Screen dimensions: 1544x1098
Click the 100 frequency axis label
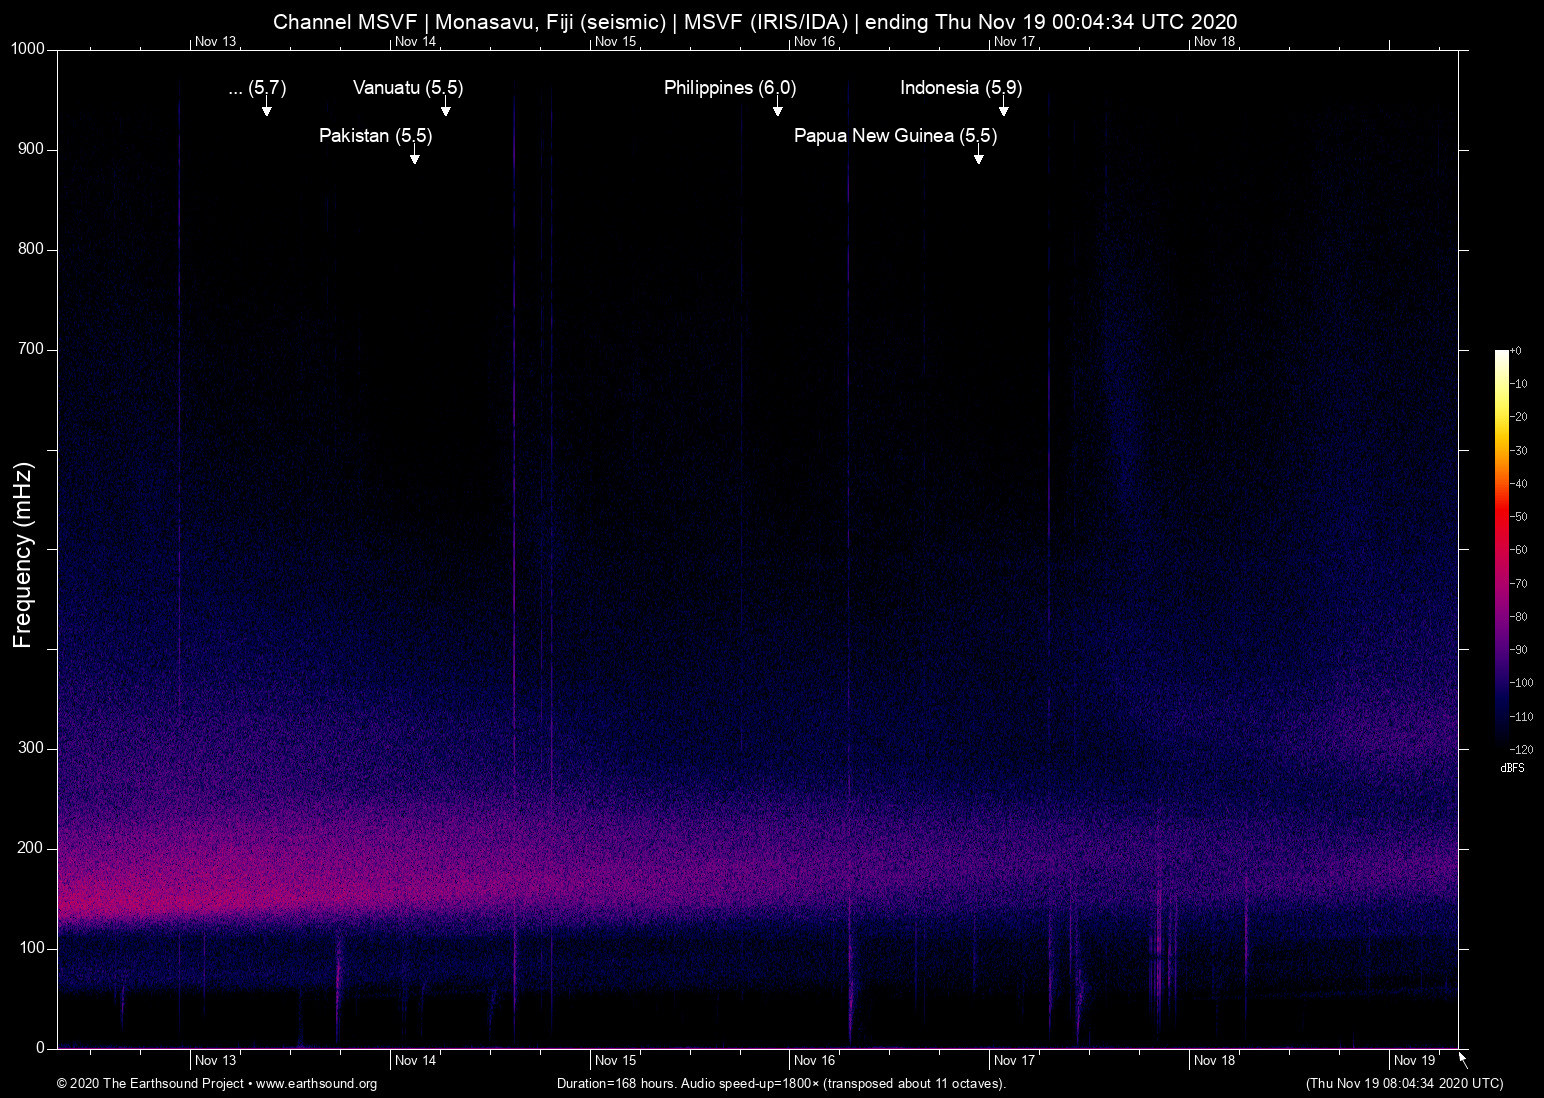coord(31,948)
